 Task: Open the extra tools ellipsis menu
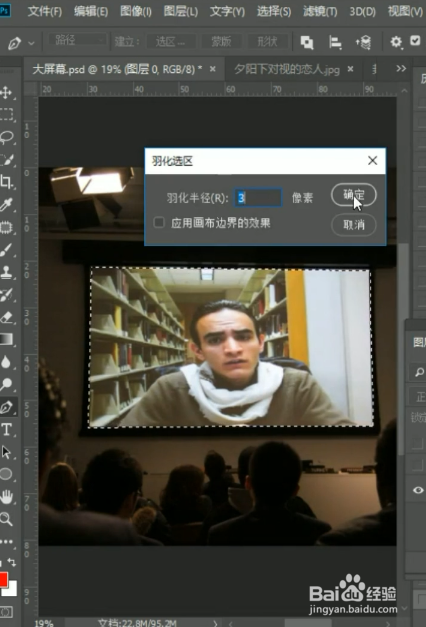(x=6, y=542)
